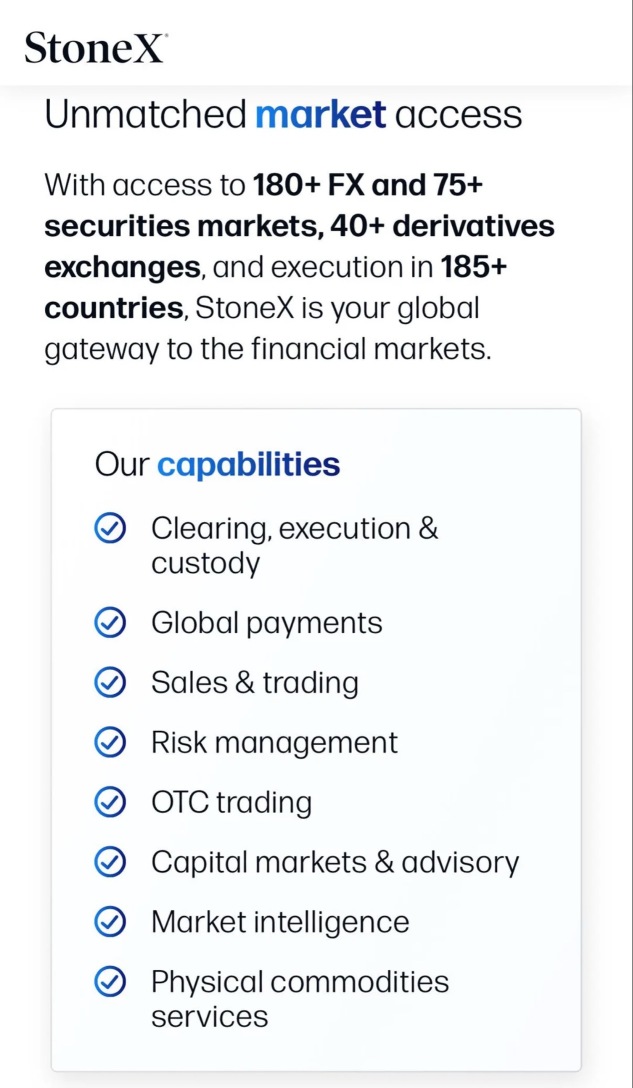Select the Risk management list item

point(274,743)
